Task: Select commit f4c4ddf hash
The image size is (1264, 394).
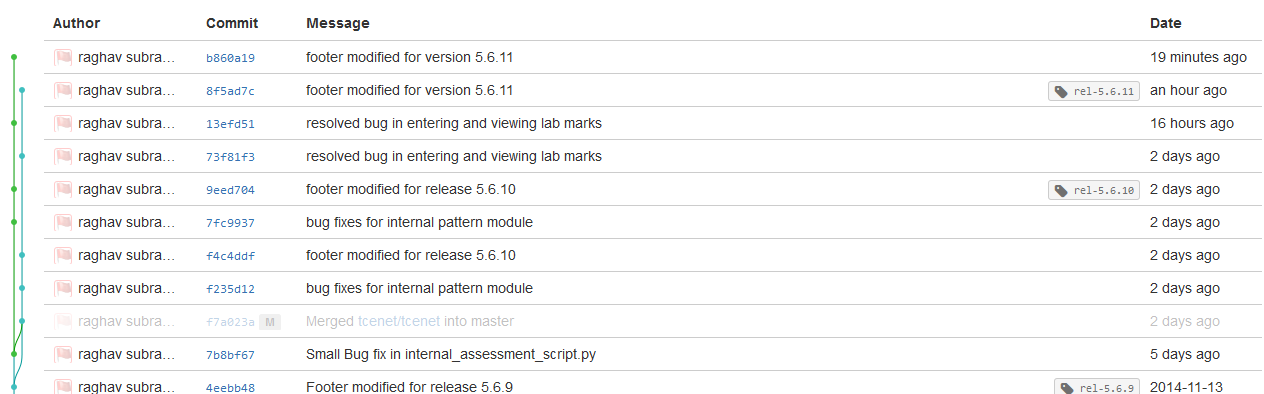Action: [x=230, y=256]
